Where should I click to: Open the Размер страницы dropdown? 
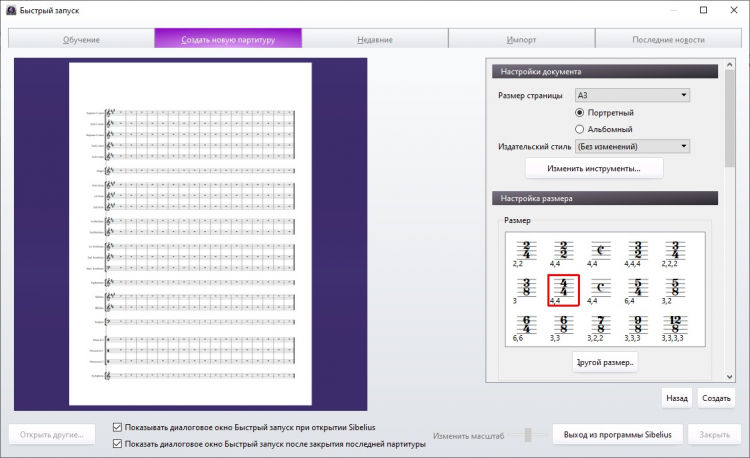point(631,95)
